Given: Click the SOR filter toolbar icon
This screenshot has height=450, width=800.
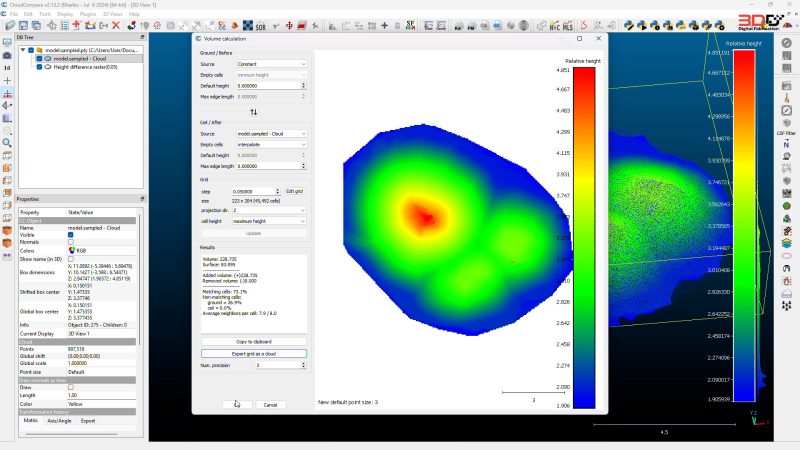Looking at the screenshot, I should point(261,26).
